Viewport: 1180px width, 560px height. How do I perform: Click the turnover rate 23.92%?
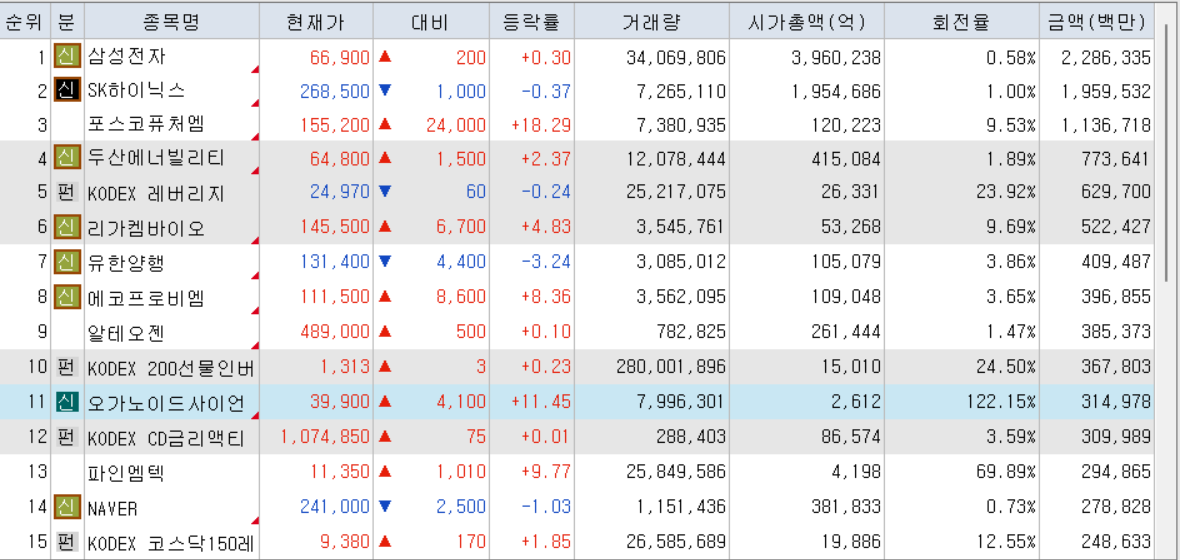pos(1005,193)
